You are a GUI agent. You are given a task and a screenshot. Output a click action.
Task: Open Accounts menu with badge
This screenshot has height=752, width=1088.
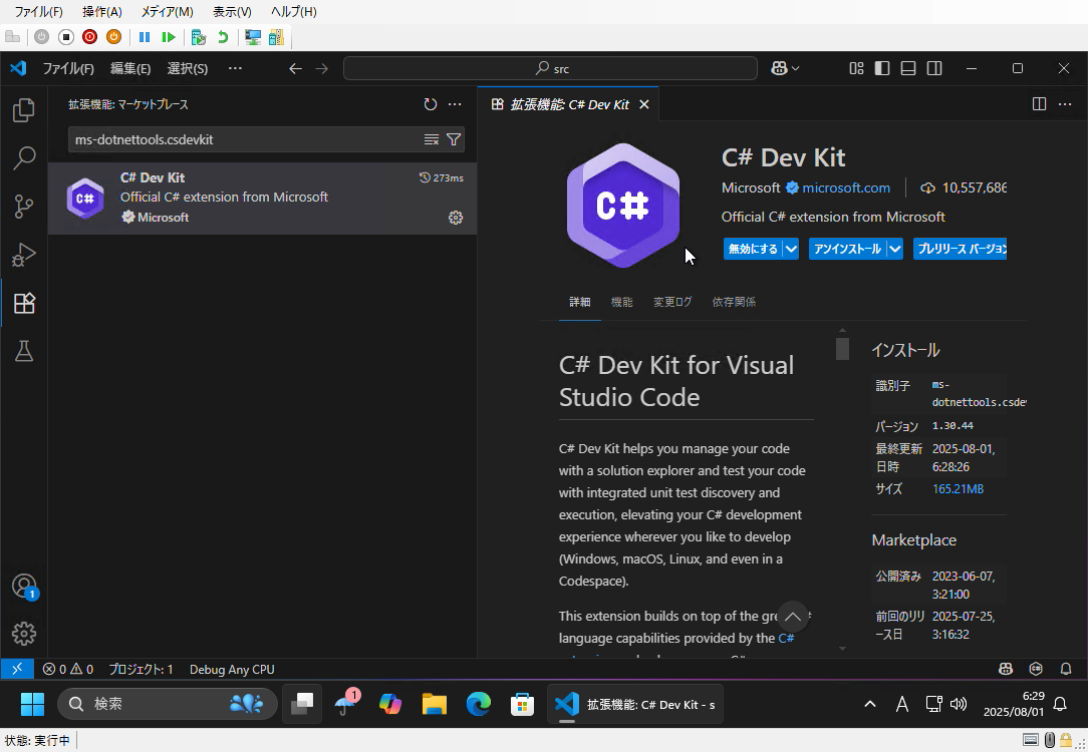click(24, 586)
